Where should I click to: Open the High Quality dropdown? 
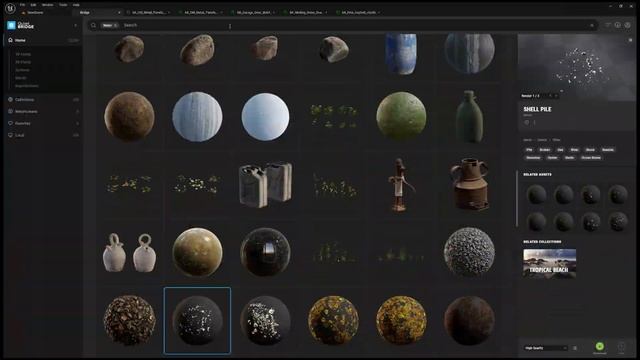tap(545, 348)
